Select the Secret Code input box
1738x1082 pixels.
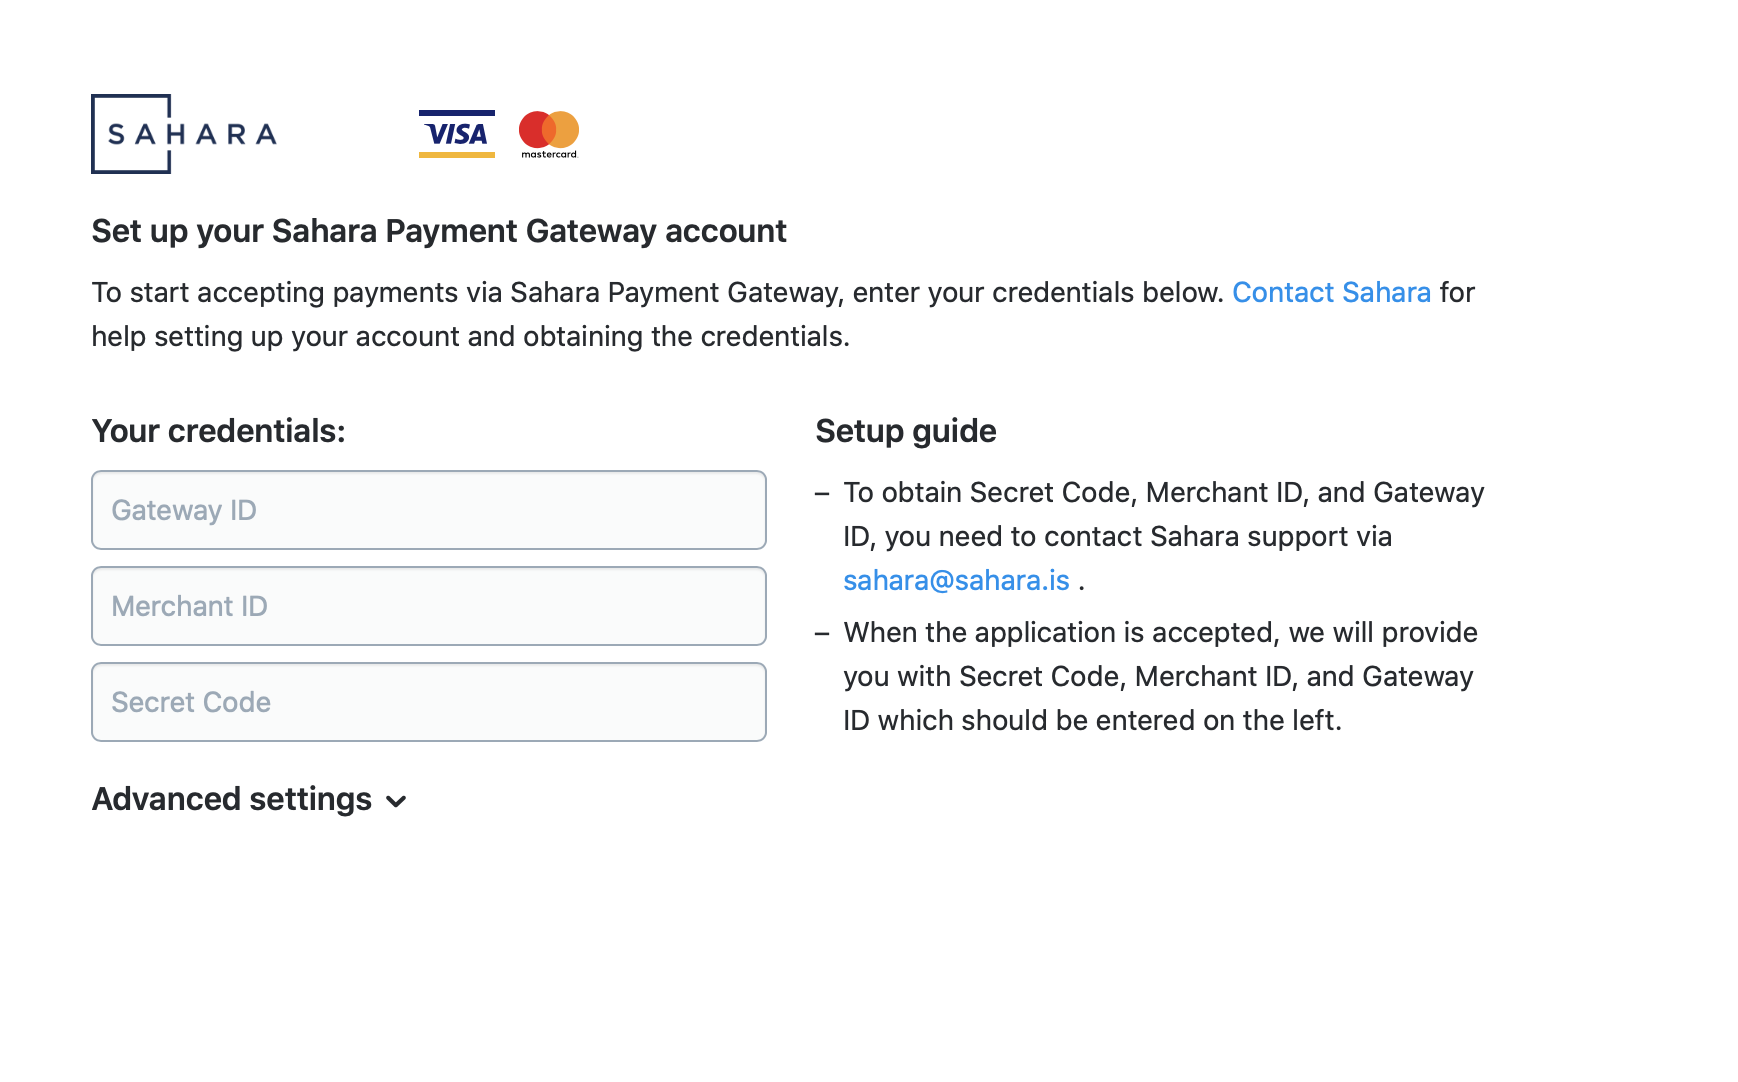[428, 702]
